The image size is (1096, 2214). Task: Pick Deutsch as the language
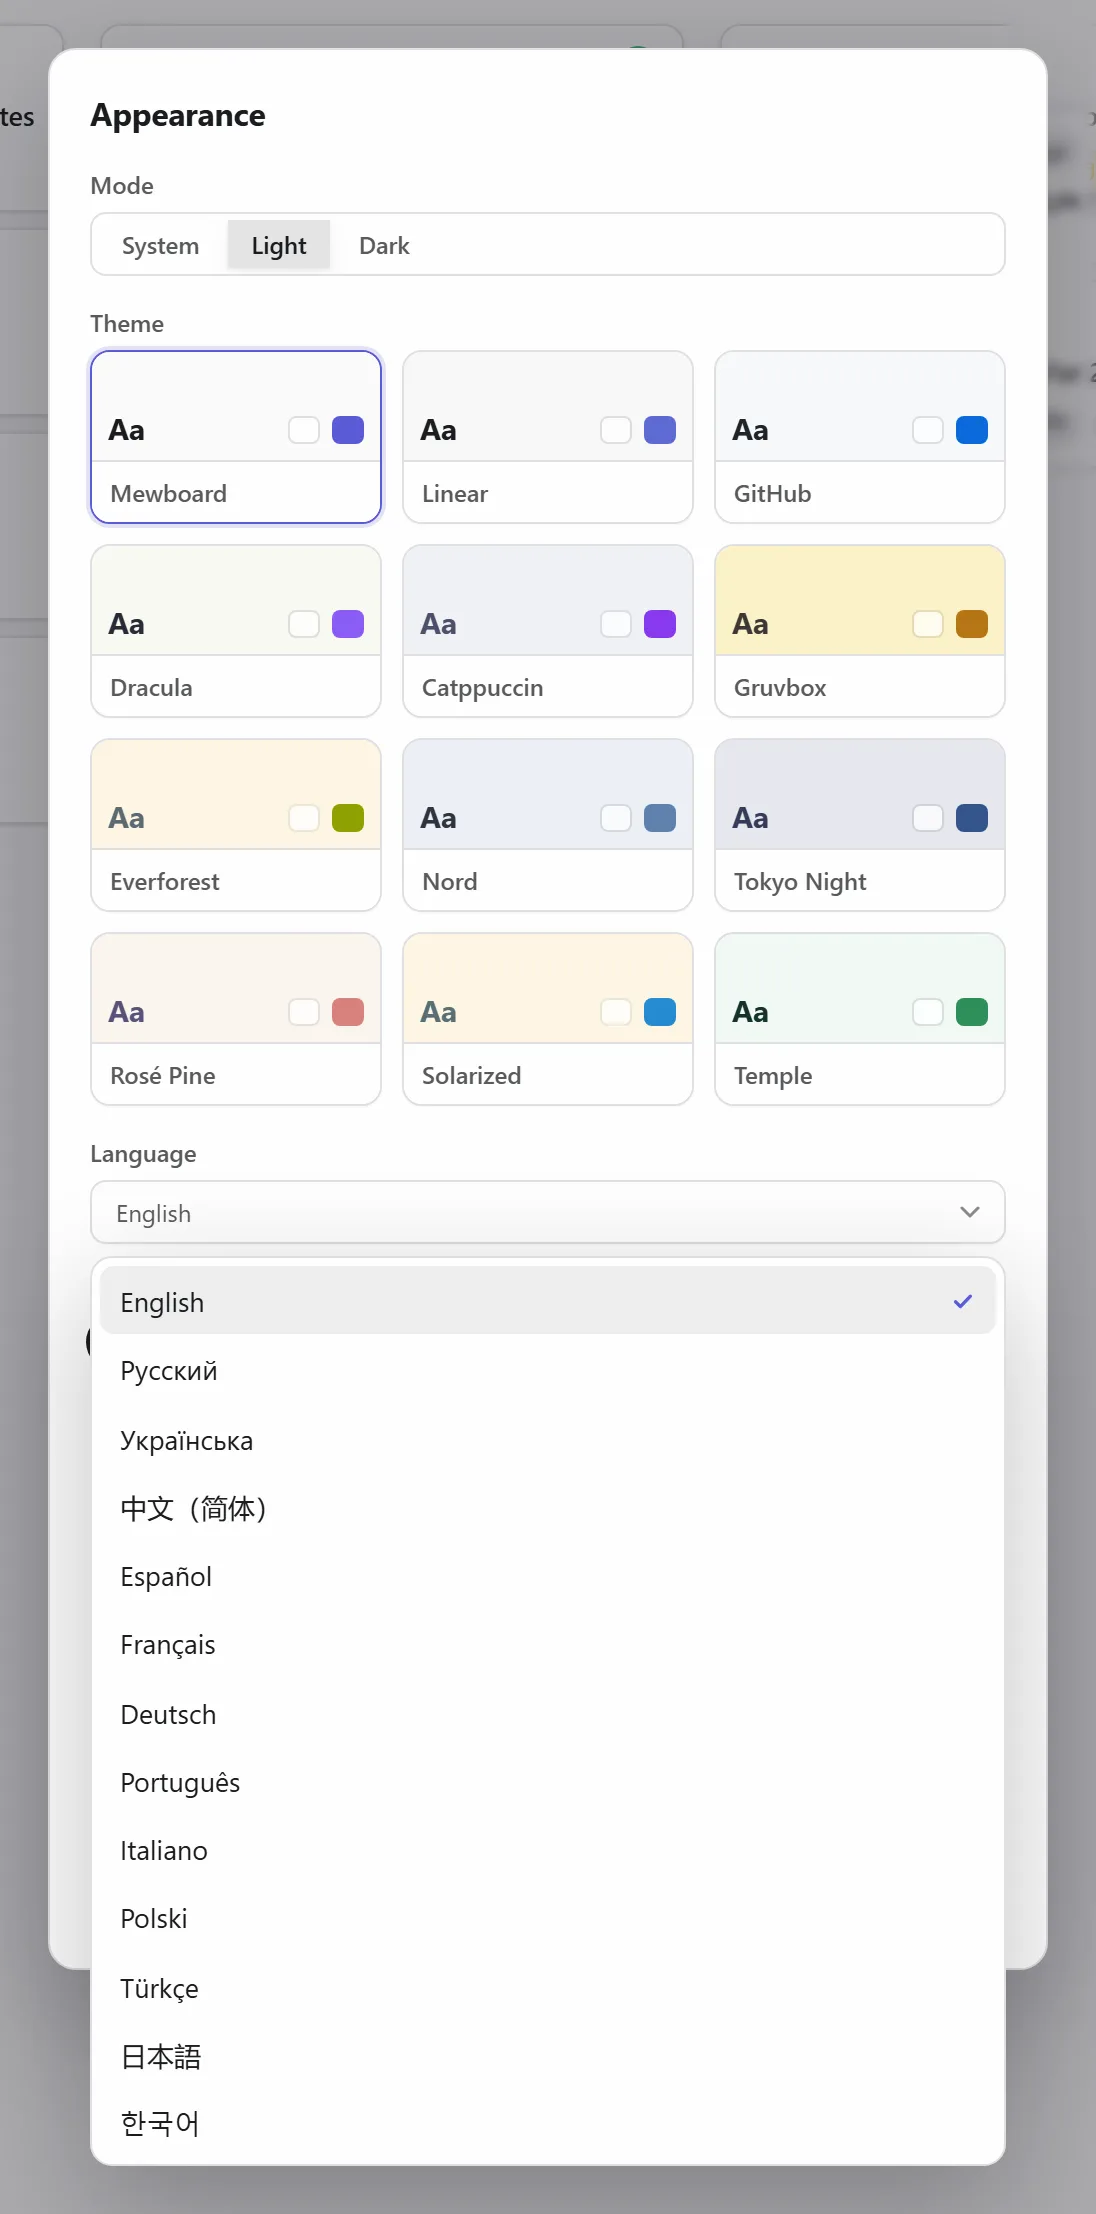coord(548,1714)
